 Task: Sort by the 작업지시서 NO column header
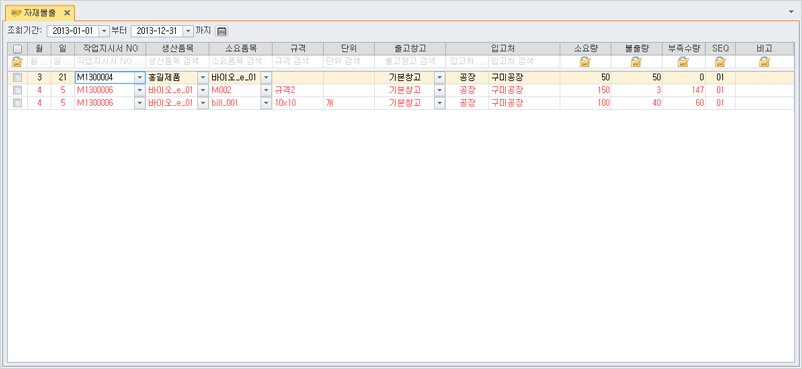[110, 49]
